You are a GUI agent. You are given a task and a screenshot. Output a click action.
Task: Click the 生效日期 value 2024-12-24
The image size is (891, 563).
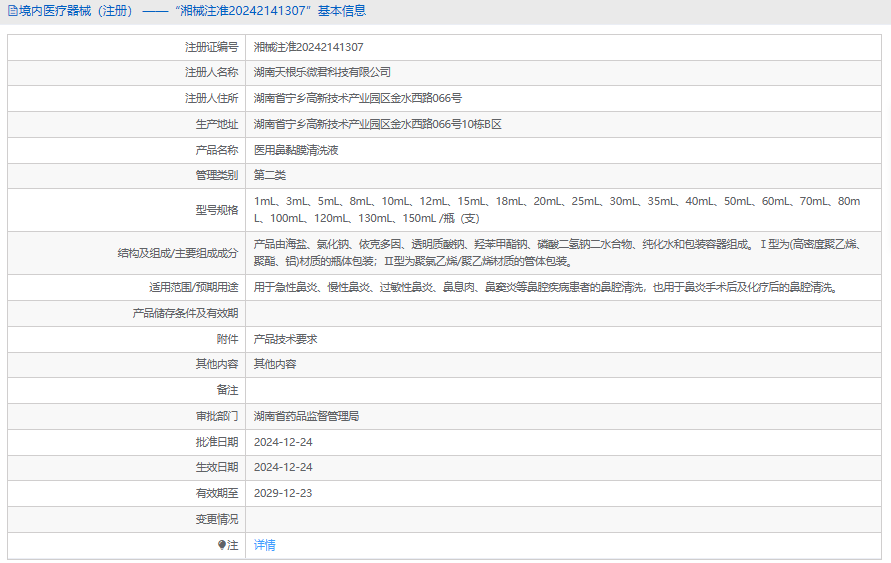283,467
